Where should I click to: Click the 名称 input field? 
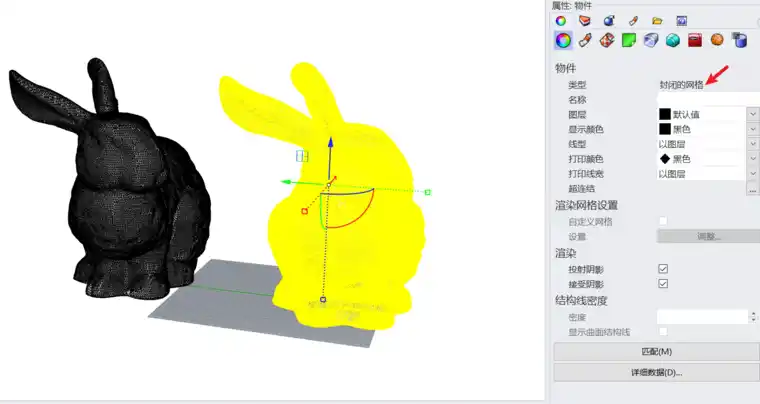point(708,99)
